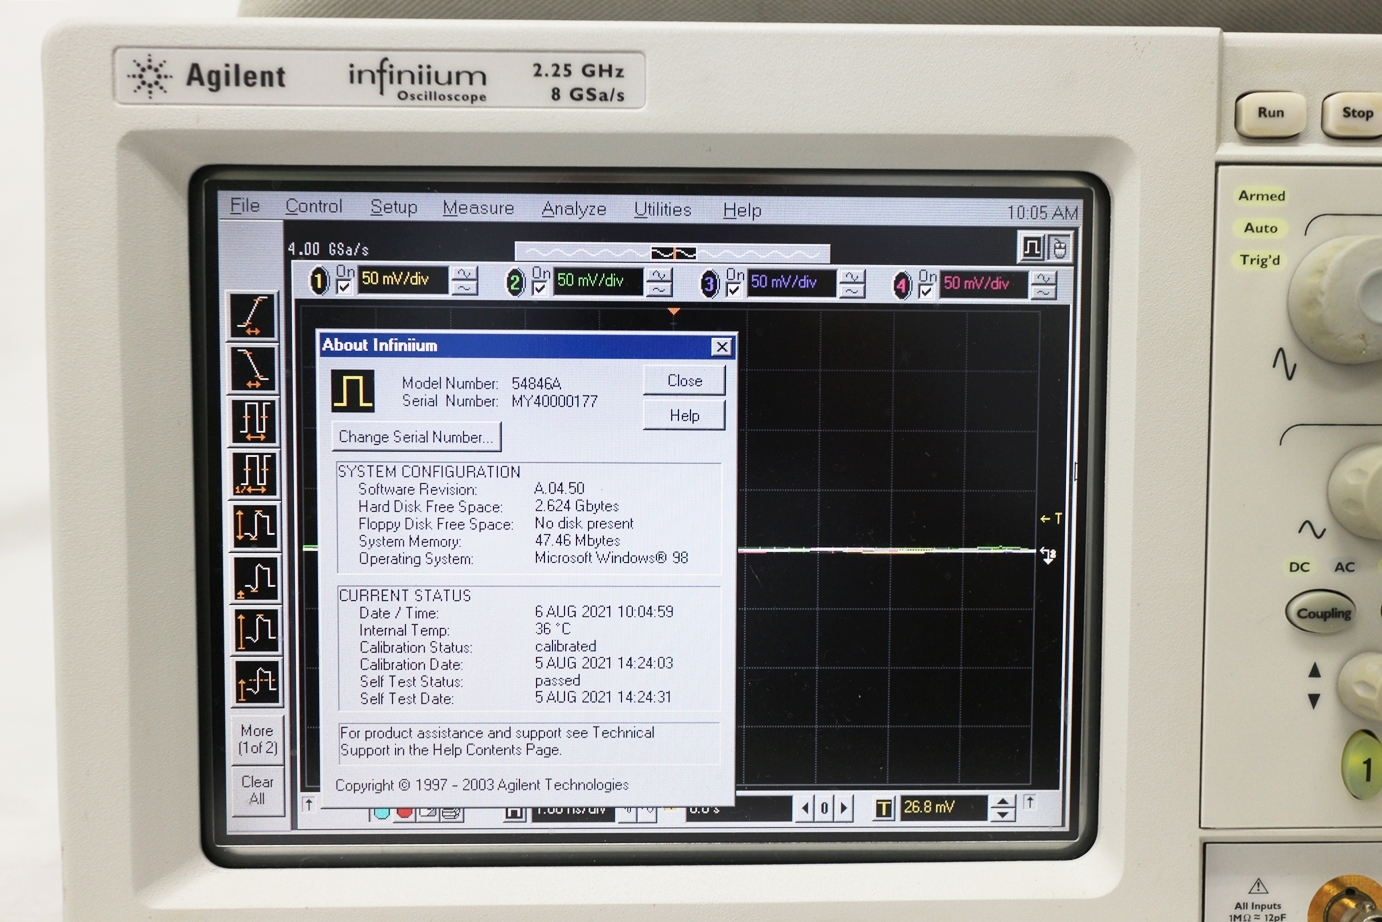Click the T trigger level marker at right edge
This screenshot has width=1382, height=922.
[1052, 519]
